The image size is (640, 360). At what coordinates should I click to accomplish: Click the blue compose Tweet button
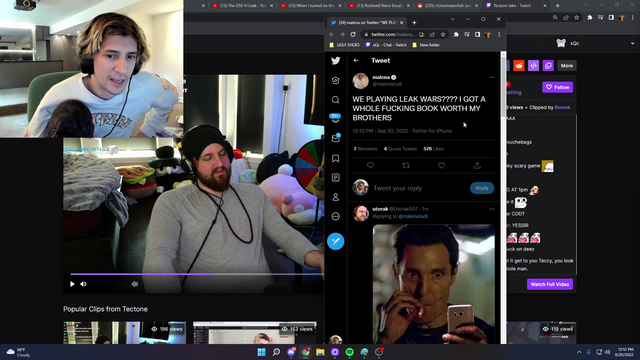336,241
